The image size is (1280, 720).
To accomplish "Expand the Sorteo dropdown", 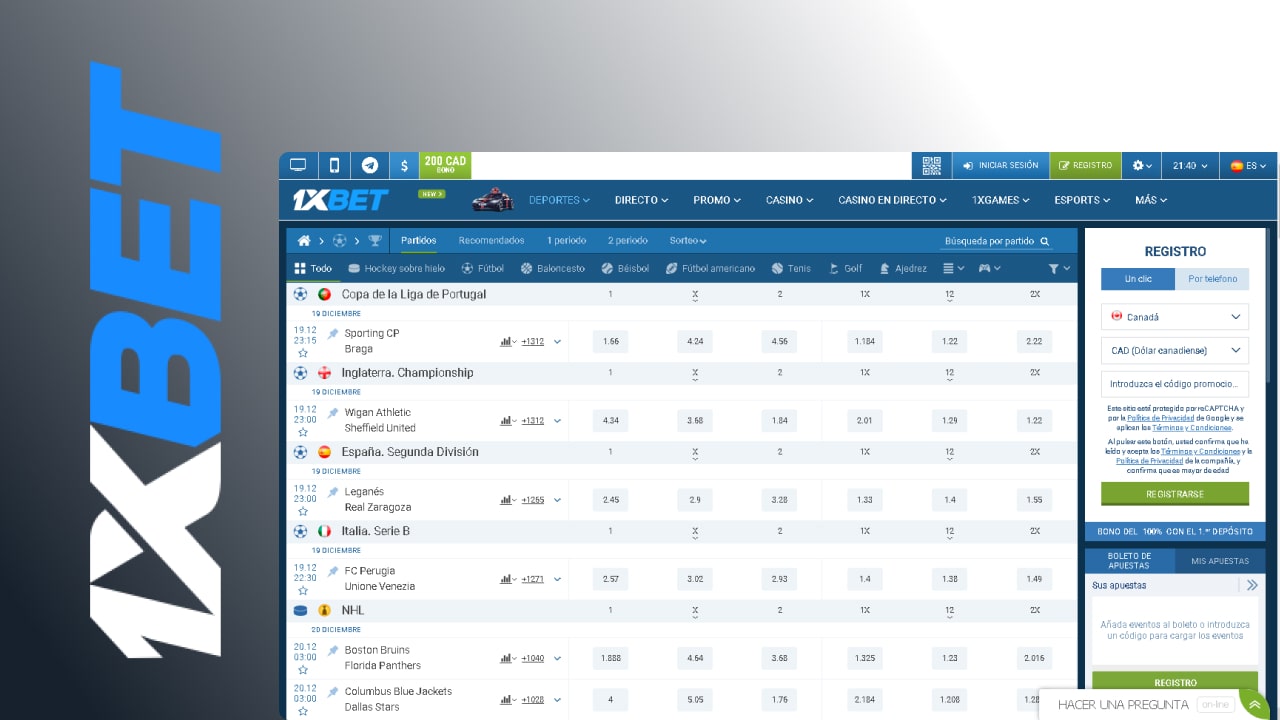I will 688,240.
